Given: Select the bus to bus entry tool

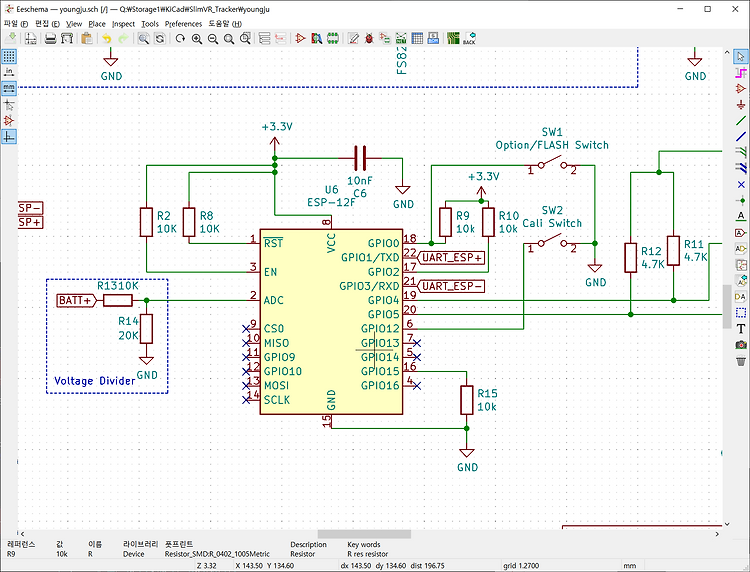Looking at the screenshot, I should pyautogui.click(x=740, y=168).
